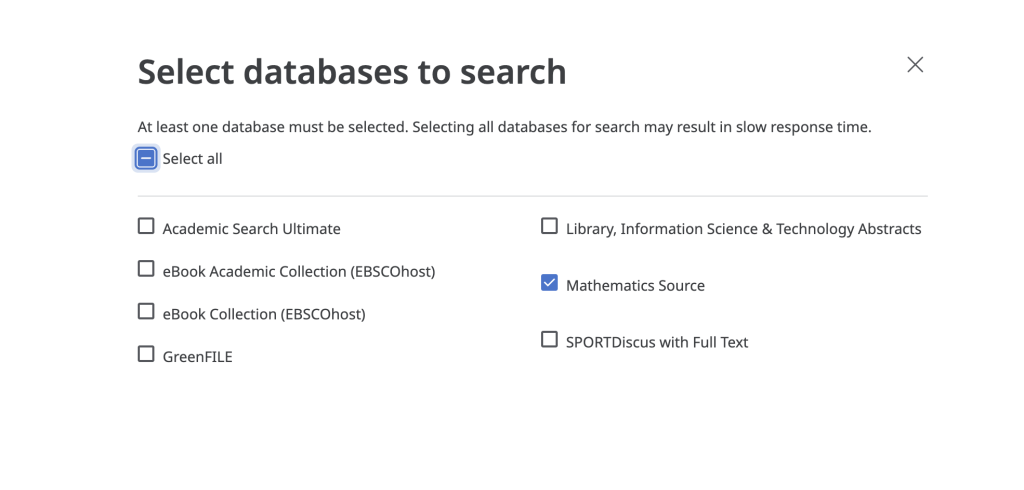1024x490 pixels.
Task: Toggle the Select all checkbox
Action: pyautogui.click(x=146, y=158)
